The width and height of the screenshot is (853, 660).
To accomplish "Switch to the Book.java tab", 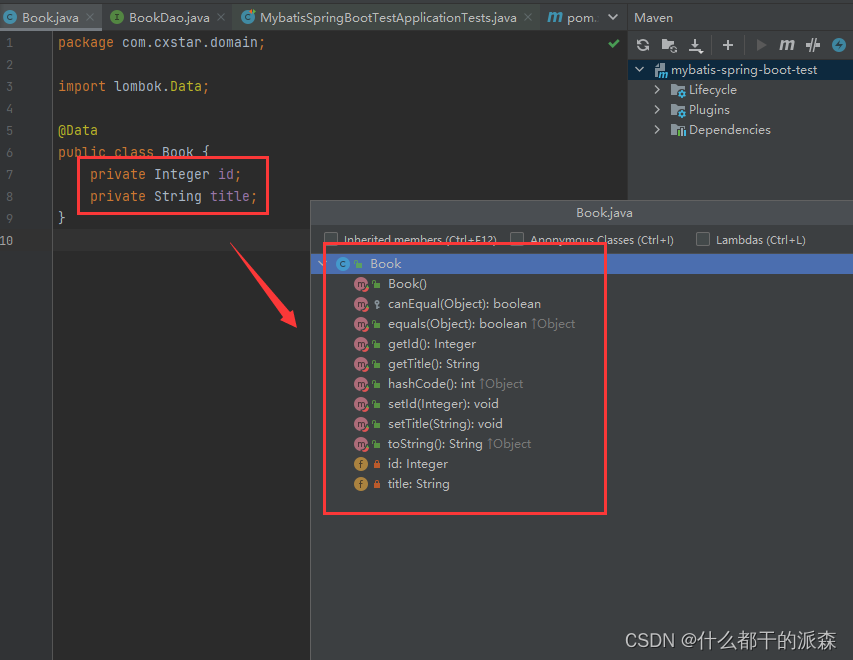I will 50,18.
